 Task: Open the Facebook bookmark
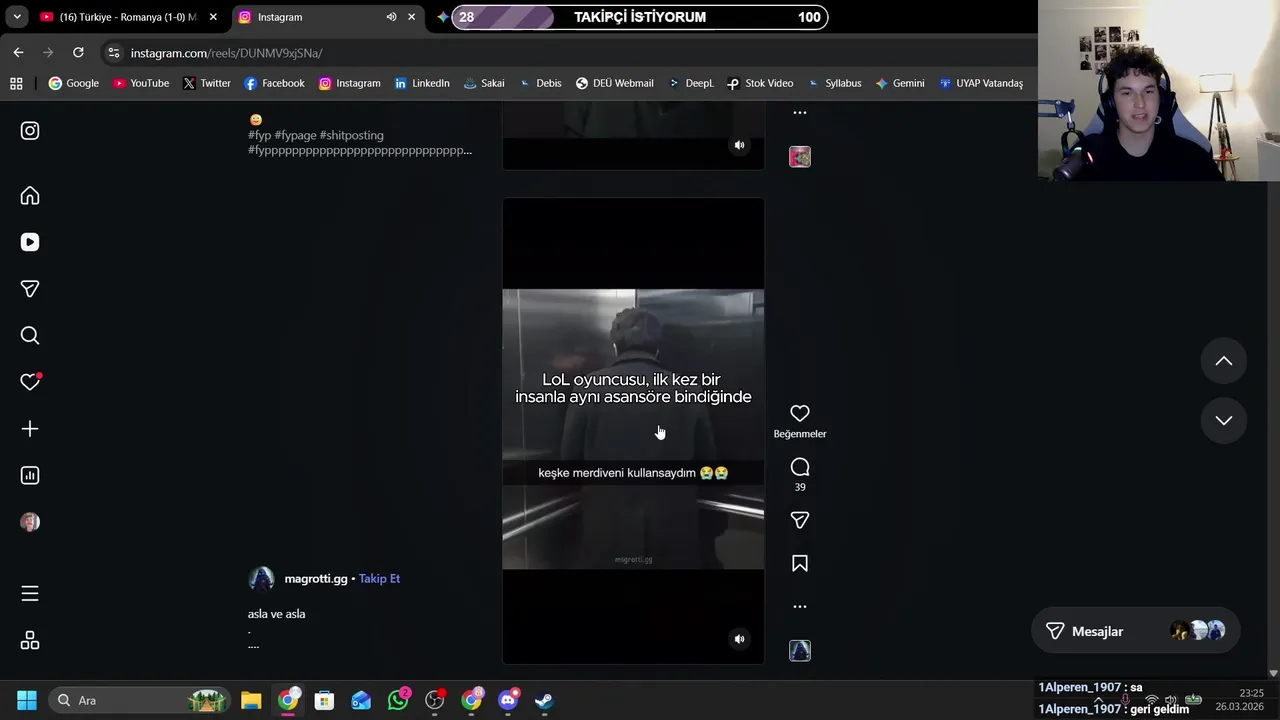(275, 83)
